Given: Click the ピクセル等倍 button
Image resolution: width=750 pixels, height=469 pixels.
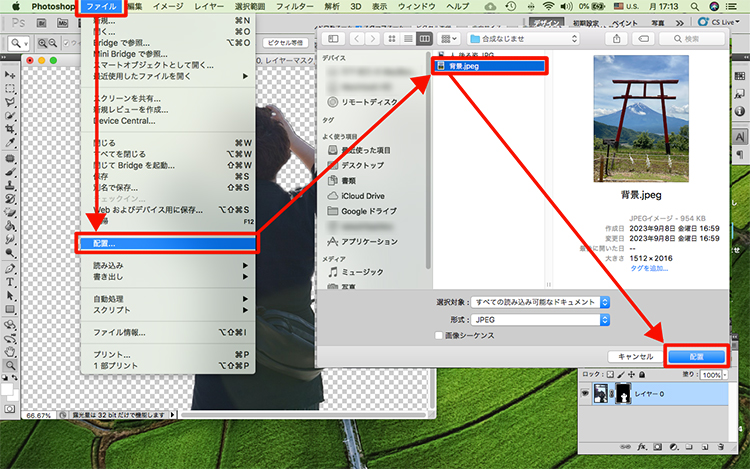Looking at the screenshot, I should click(x=285, y=43).
